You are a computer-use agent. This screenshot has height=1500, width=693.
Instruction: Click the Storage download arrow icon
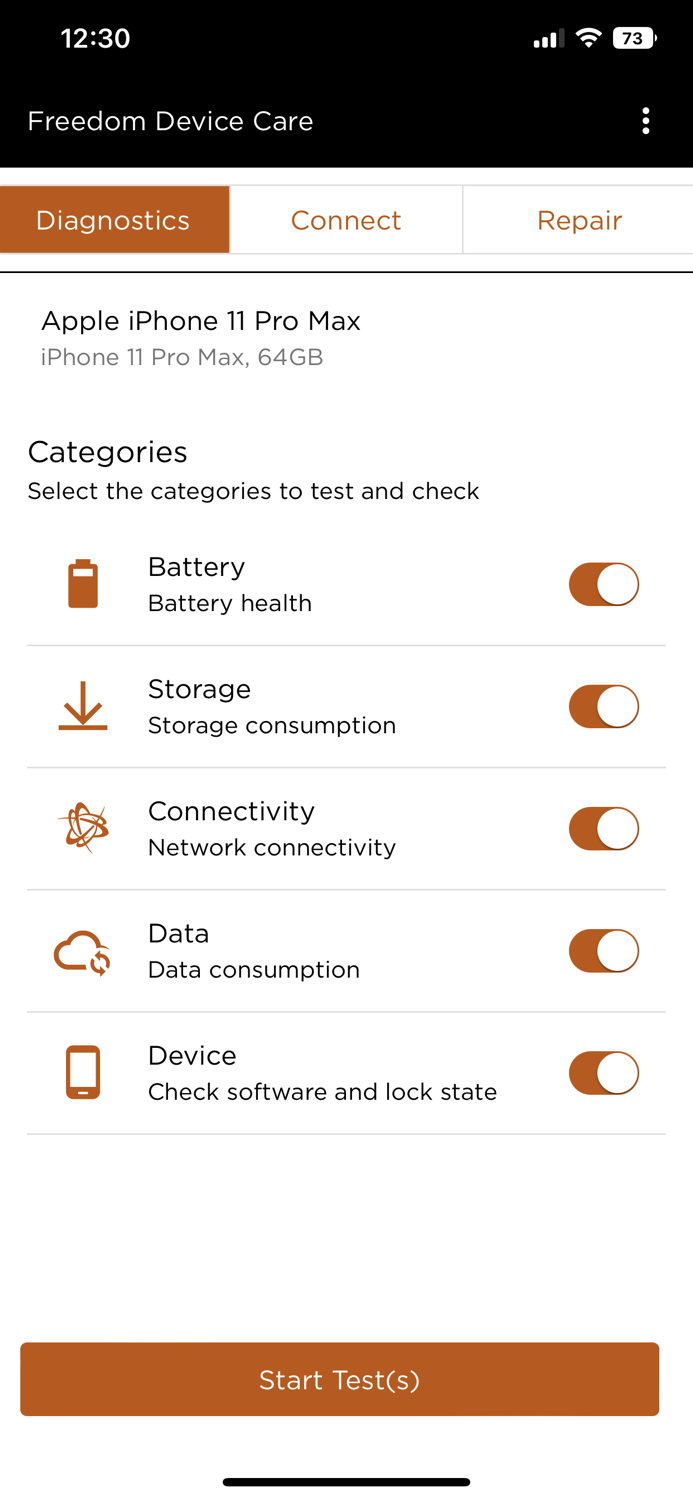(83, 706)
